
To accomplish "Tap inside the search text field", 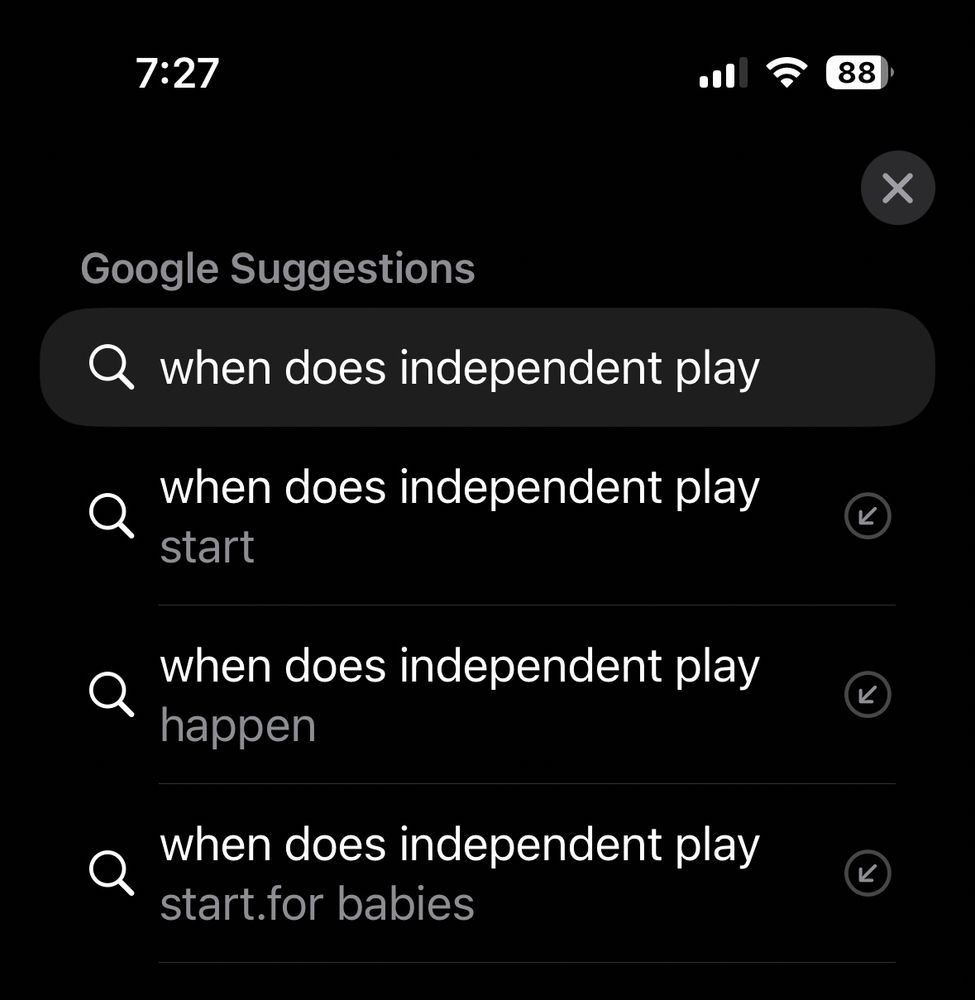I will [x=488, y=367].
